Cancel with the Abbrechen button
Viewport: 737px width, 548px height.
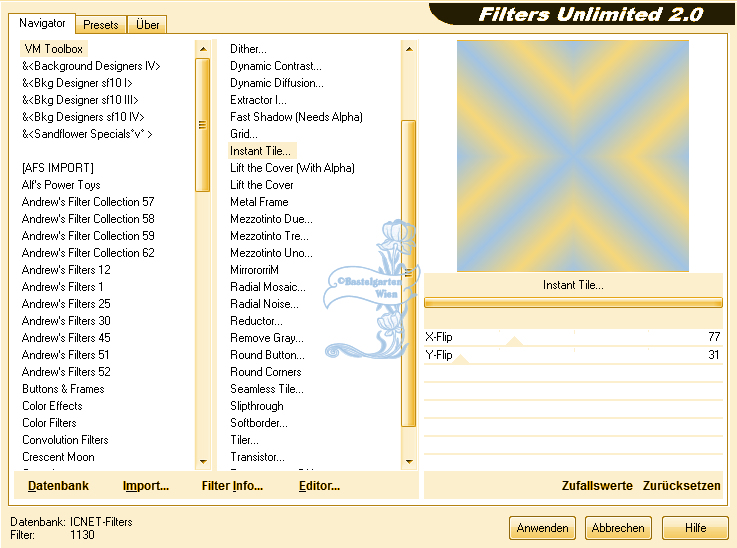618,528
